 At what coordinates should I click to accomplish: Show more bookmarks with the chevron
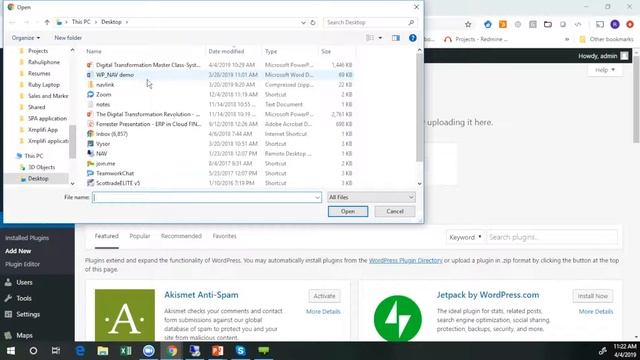point(567,39)
